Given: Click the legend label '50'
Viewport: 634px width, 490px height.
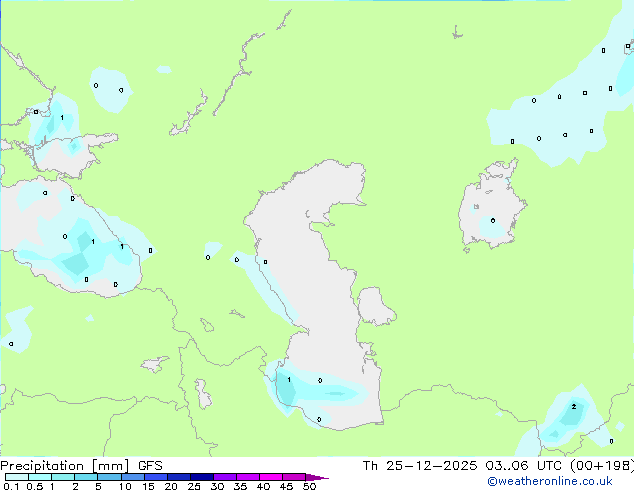Looking at the screenshot, I should tap(309, 486).
